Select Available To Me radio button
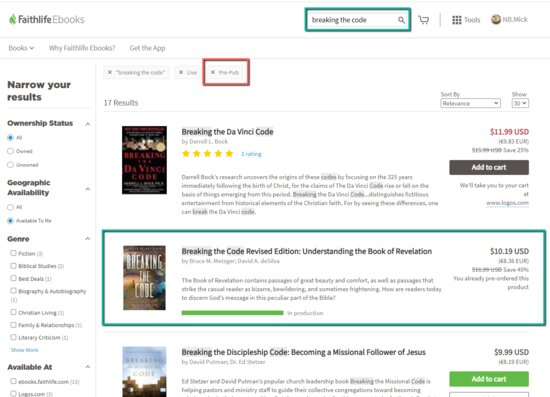 (11, 221)
